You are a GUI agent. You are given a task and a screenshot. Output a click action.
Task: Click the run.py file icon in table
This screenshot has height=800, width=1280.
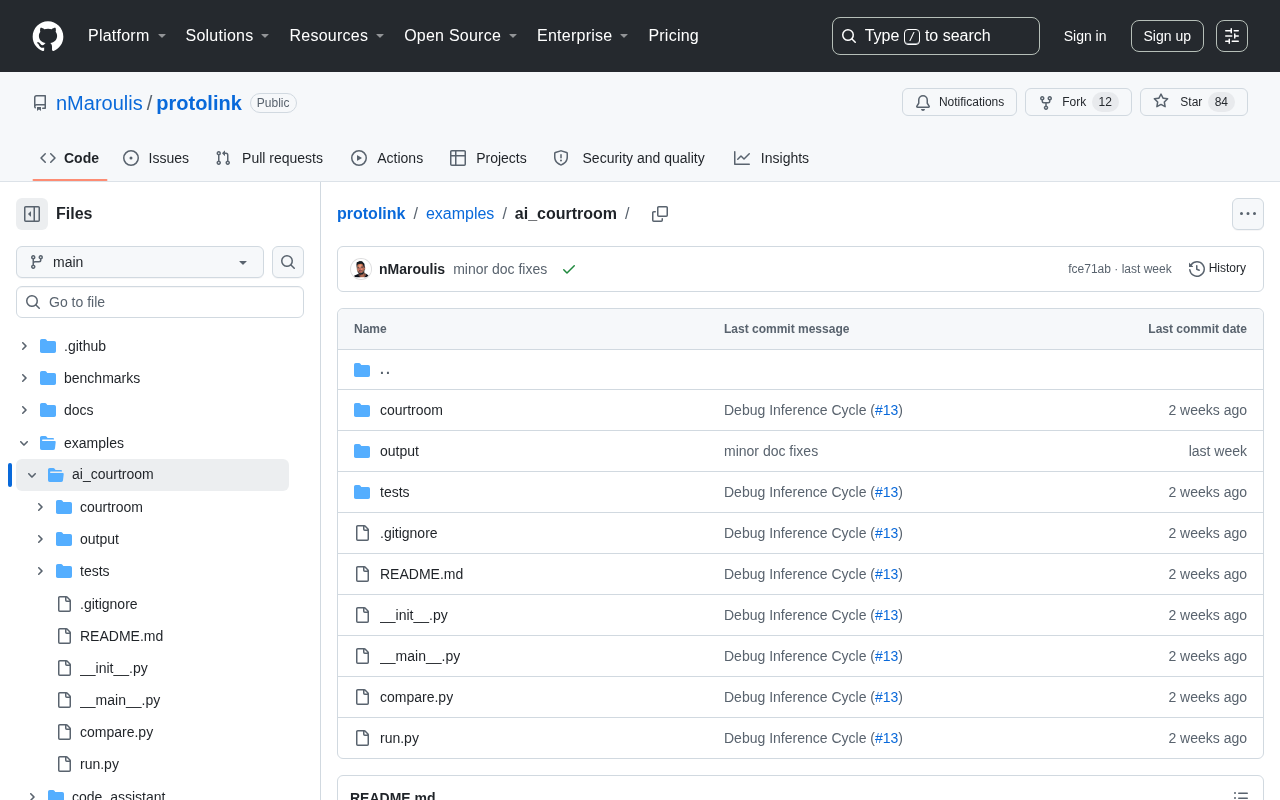point(362,738)
